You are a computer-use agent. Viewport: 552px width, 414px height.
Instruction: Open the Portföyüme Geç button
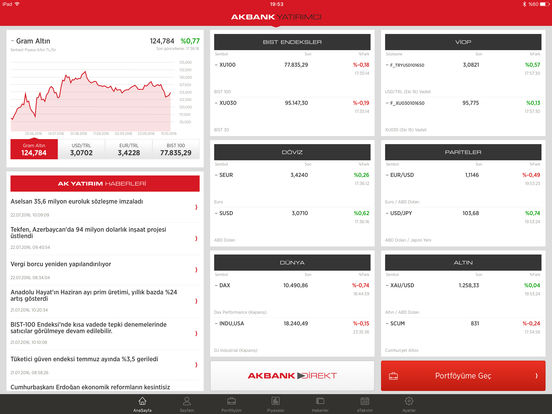[463, 376]
